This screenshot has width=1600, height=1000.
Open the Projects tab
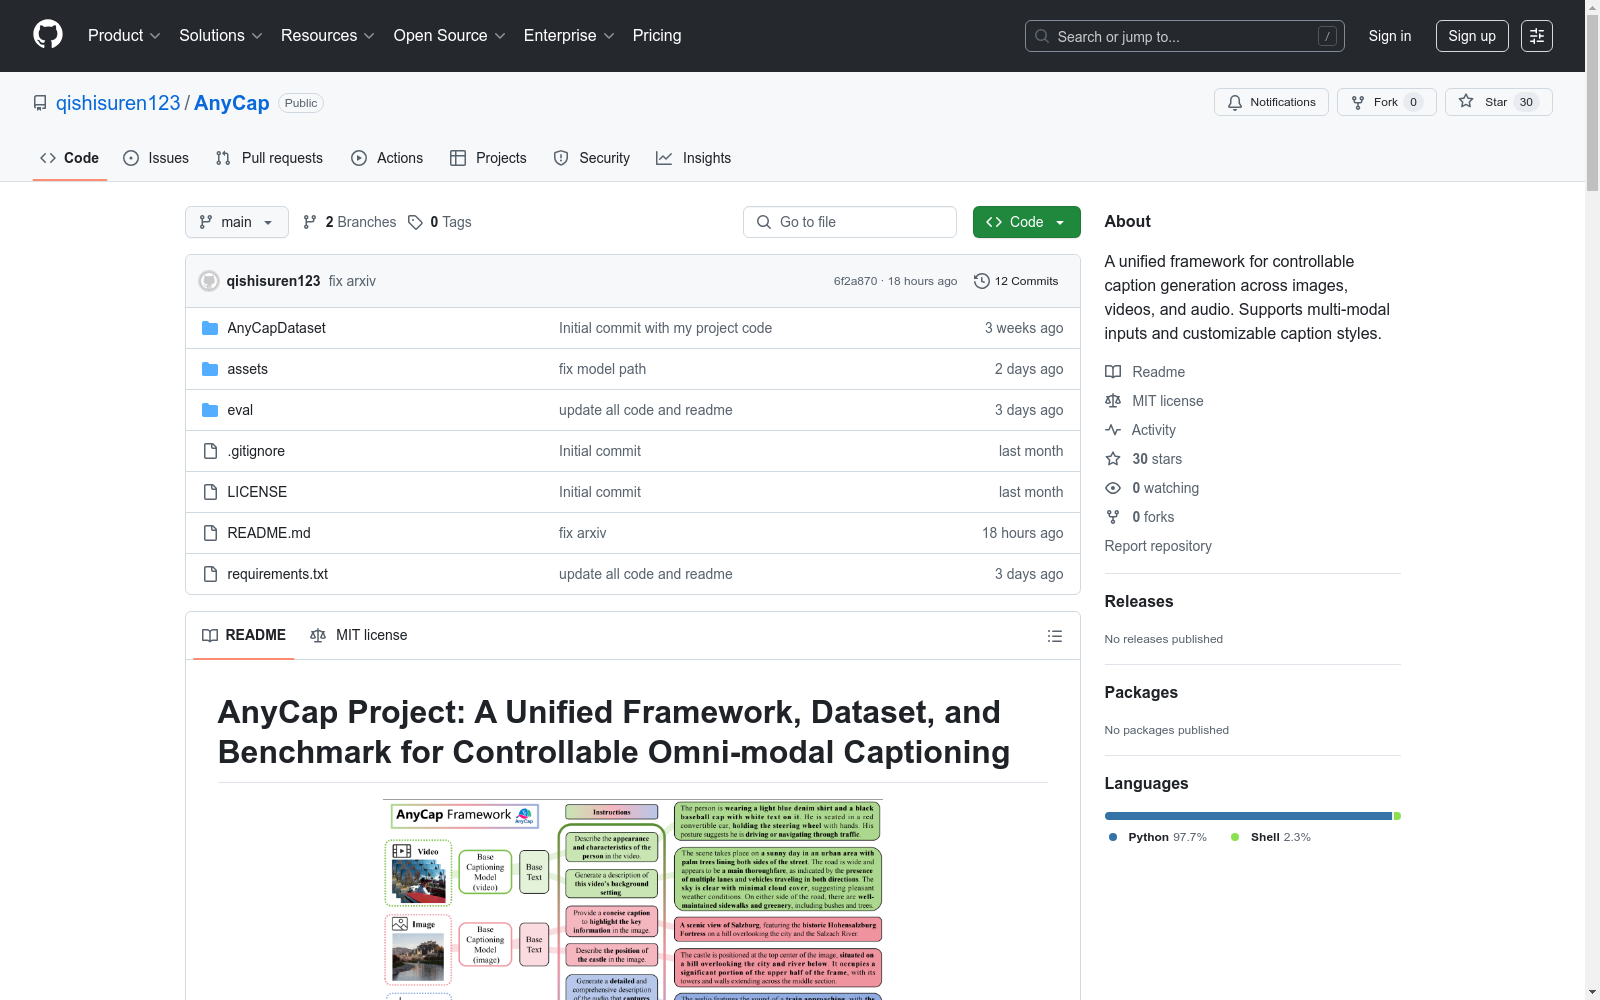click(488, 158)
